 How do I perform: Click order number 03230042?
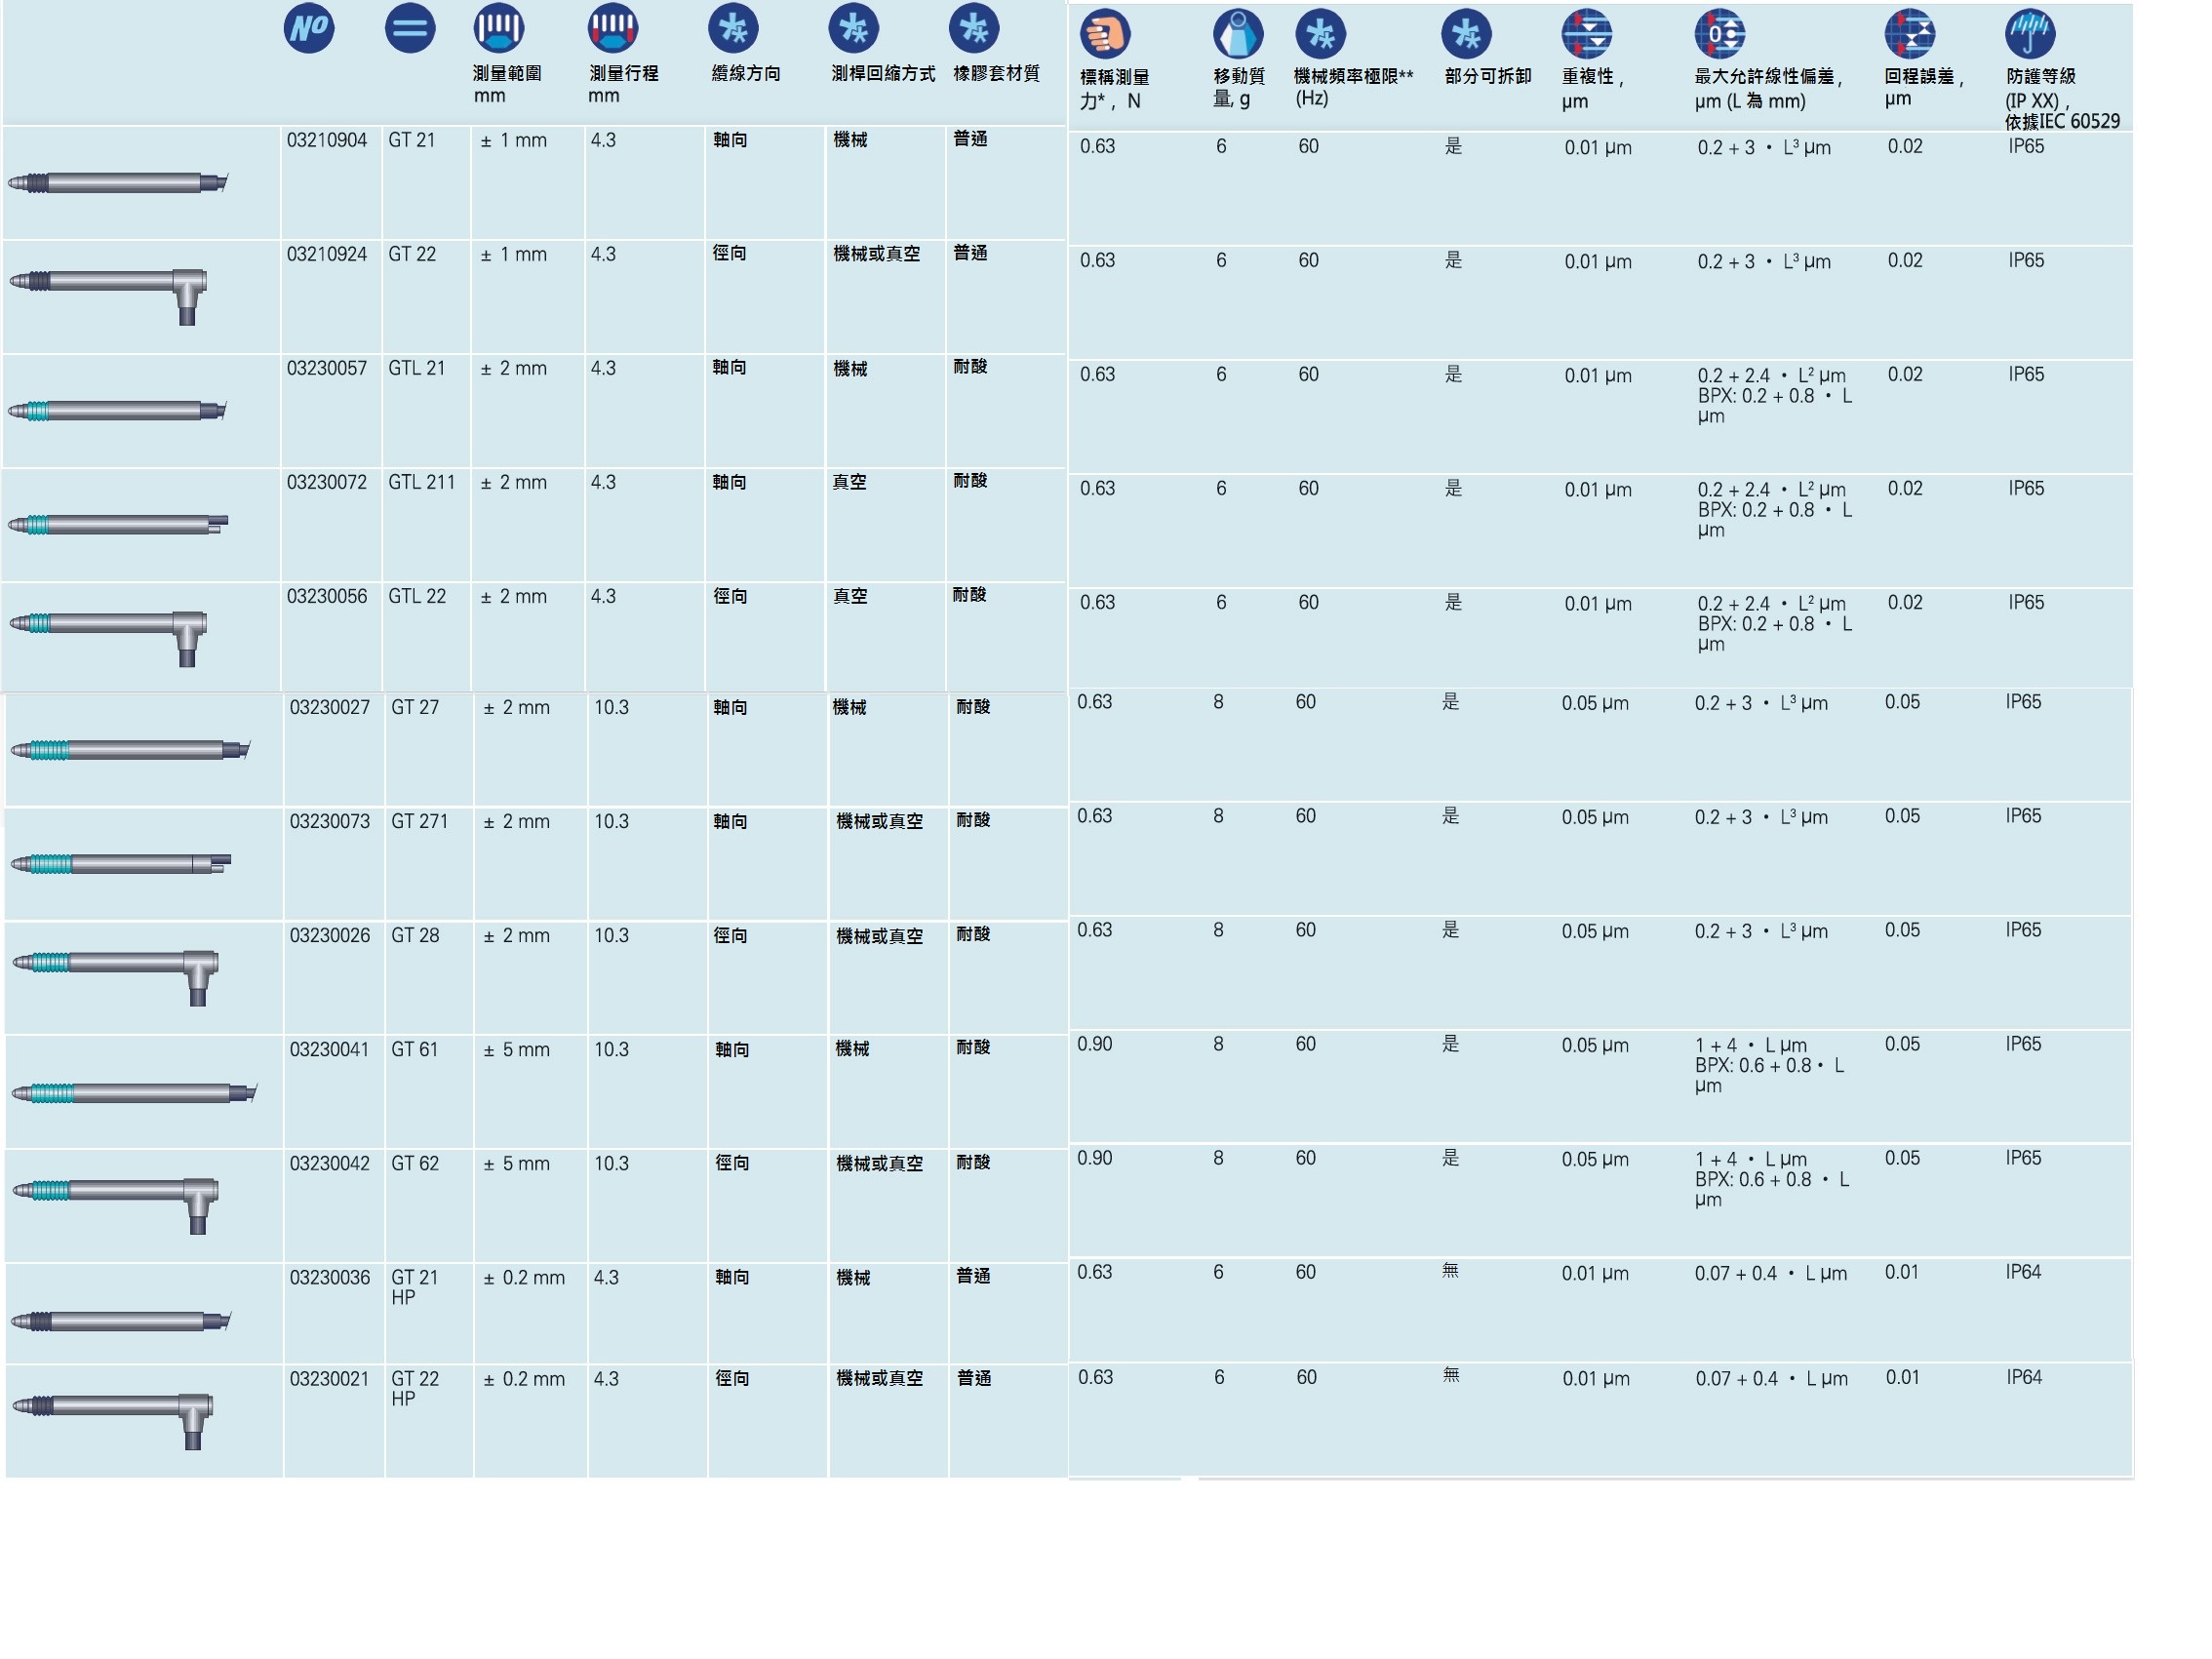coord(330,1163)
